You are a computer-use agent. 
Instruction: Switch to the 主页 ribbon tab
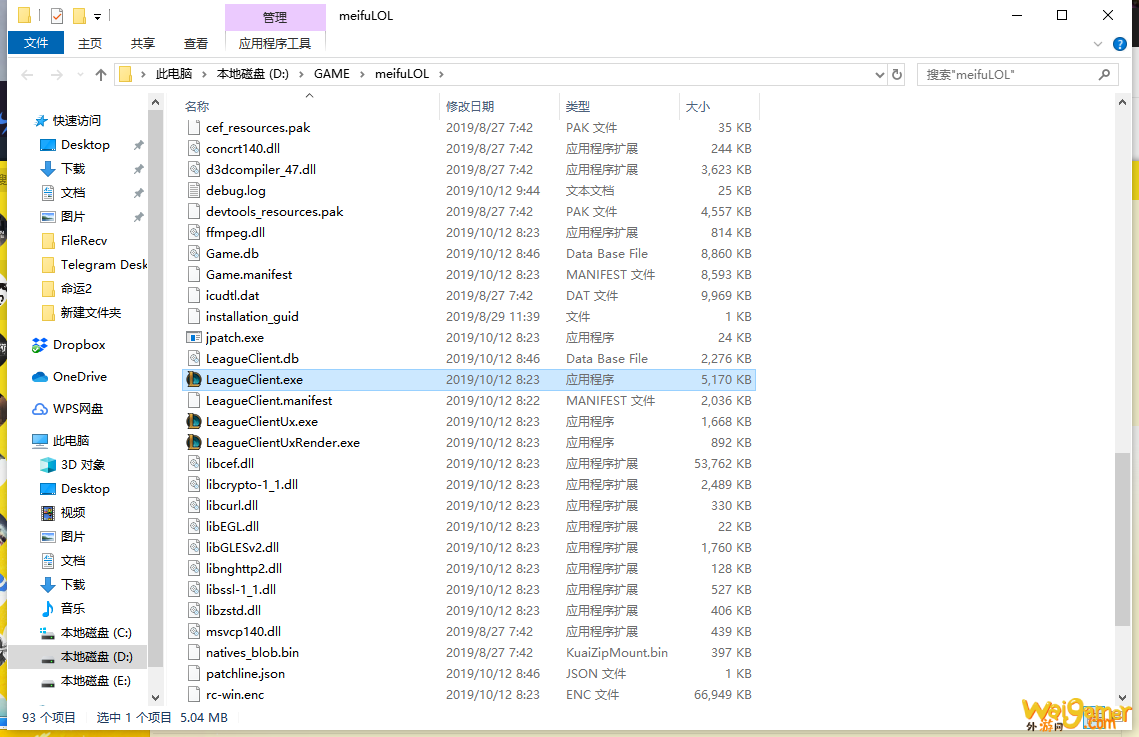tap(90, 44)
